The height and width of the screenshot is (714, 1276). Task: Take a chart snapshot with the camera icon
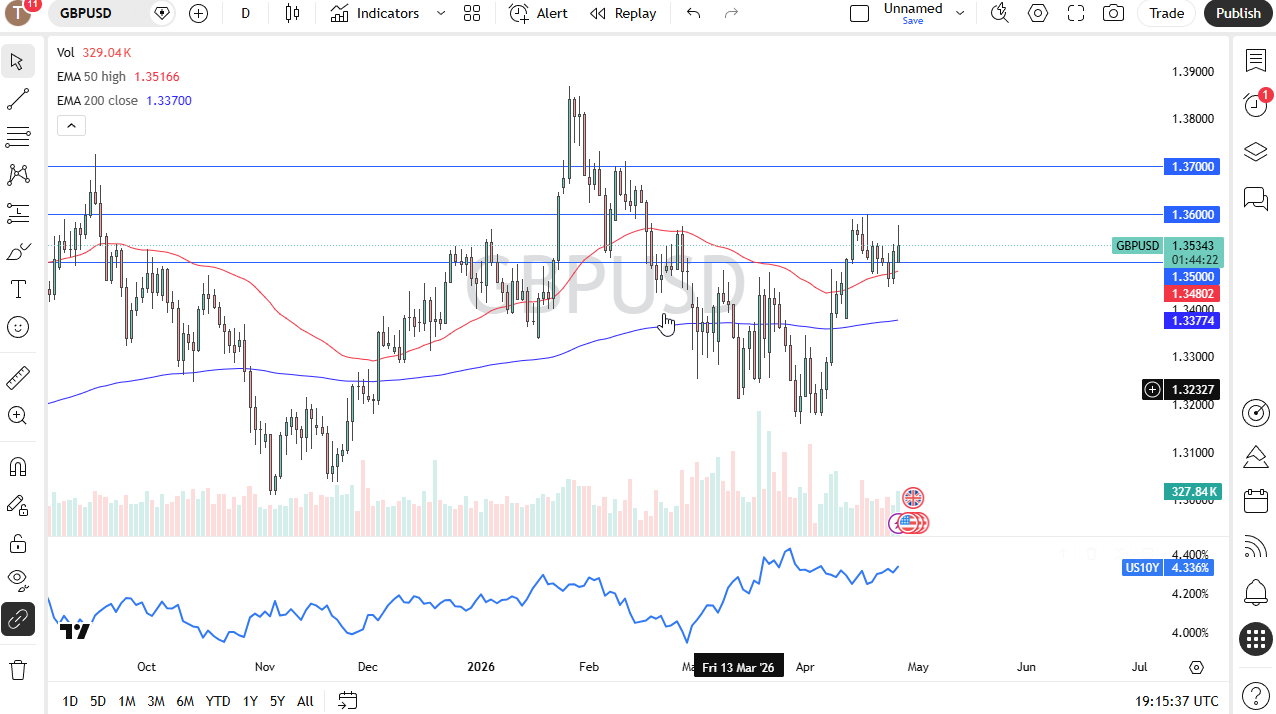coord(1113,13)
